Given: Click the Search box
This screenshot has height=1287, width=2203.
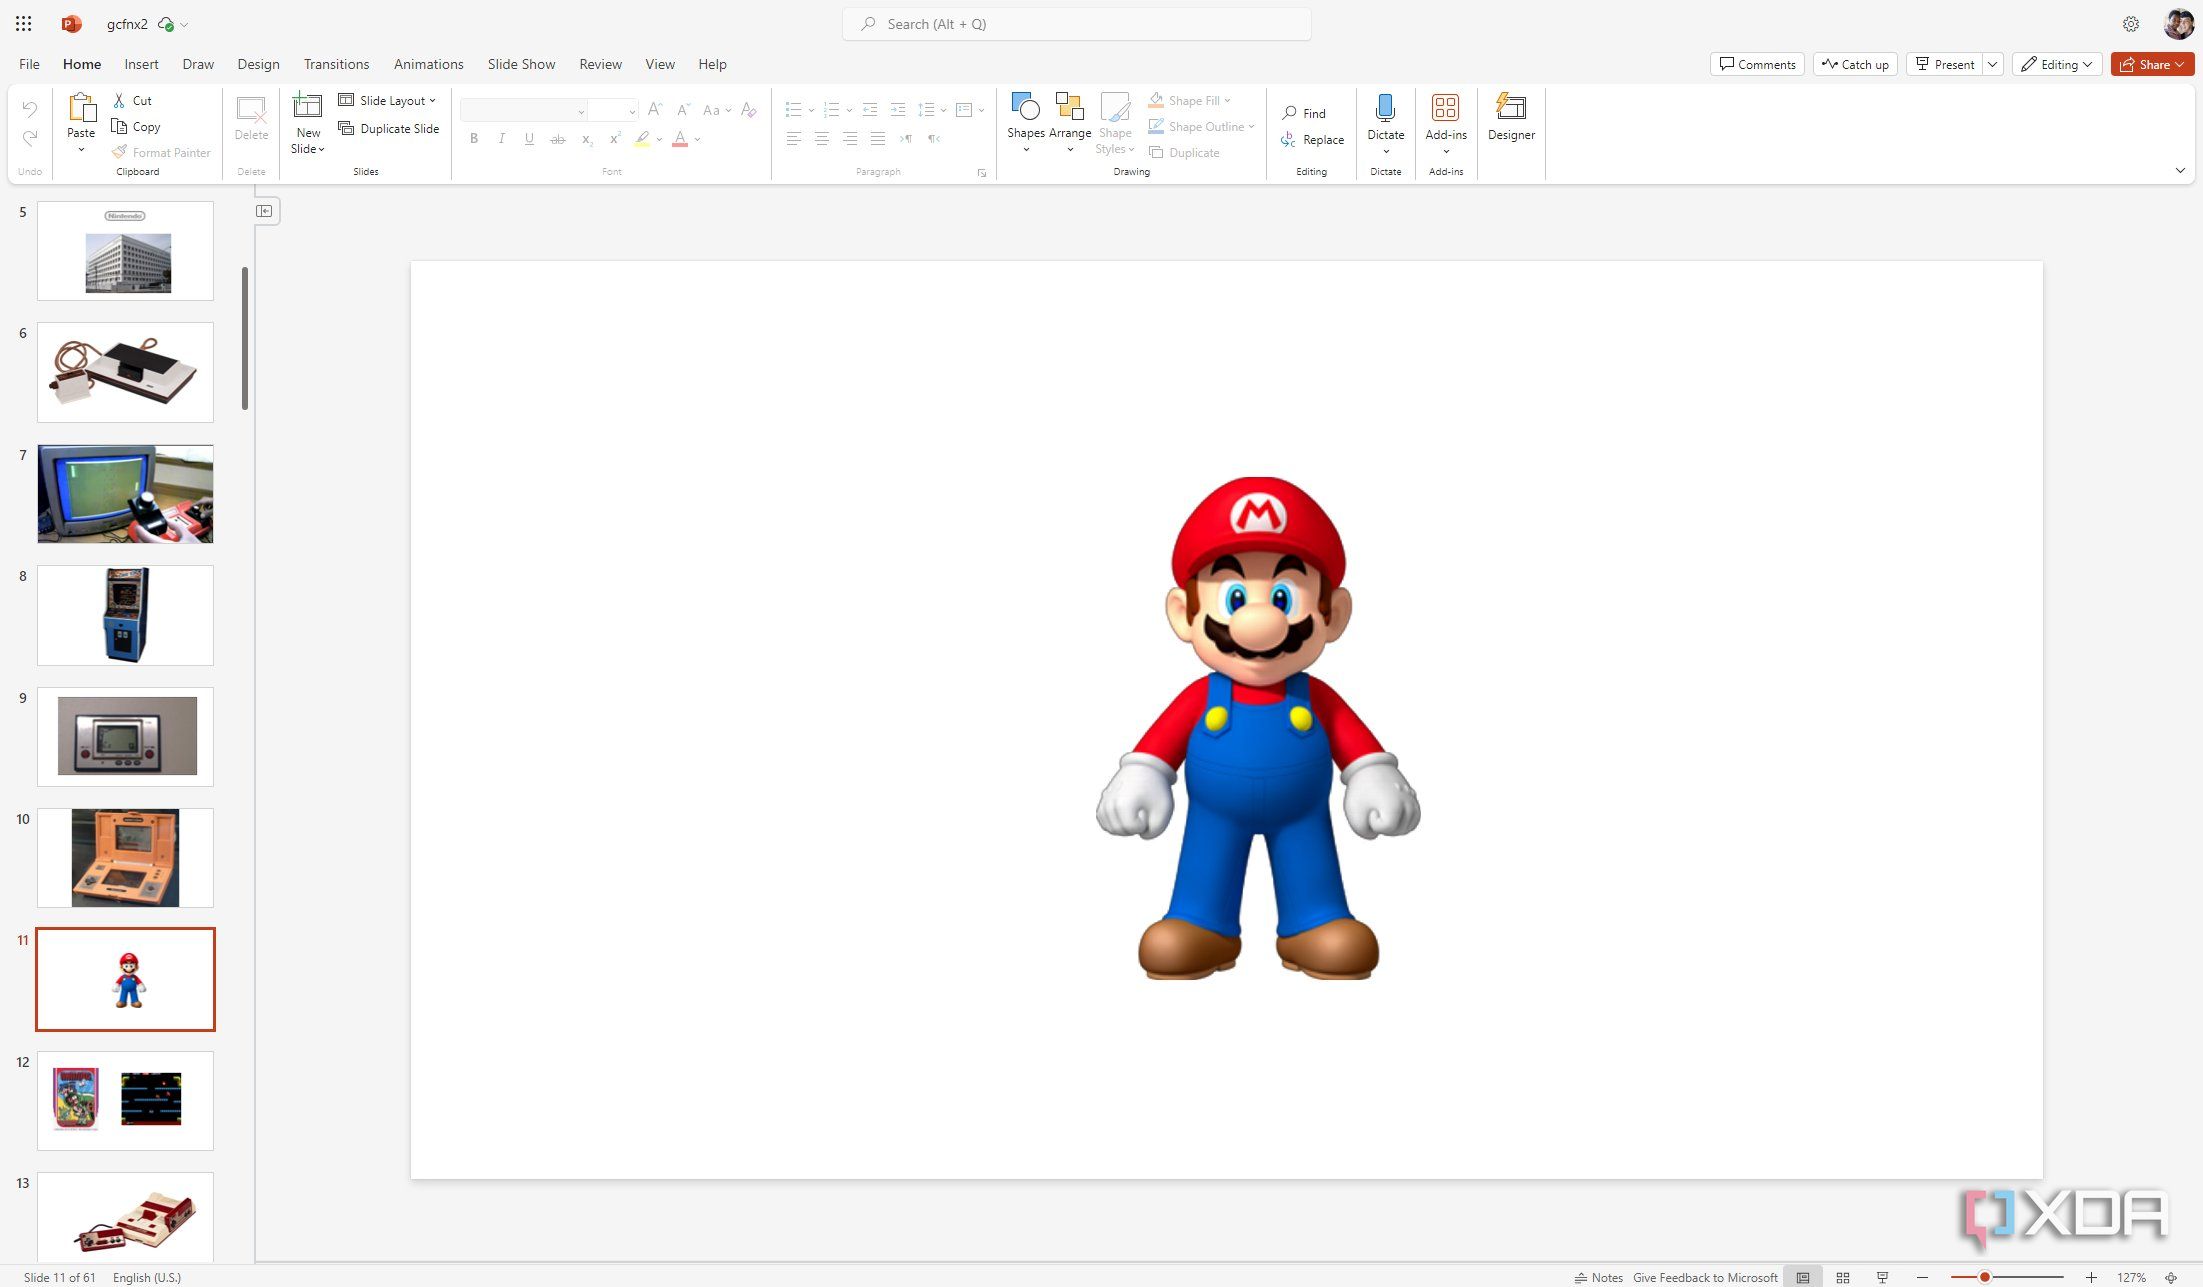Looking at the screenshot, I should (x=1076, y=24).
